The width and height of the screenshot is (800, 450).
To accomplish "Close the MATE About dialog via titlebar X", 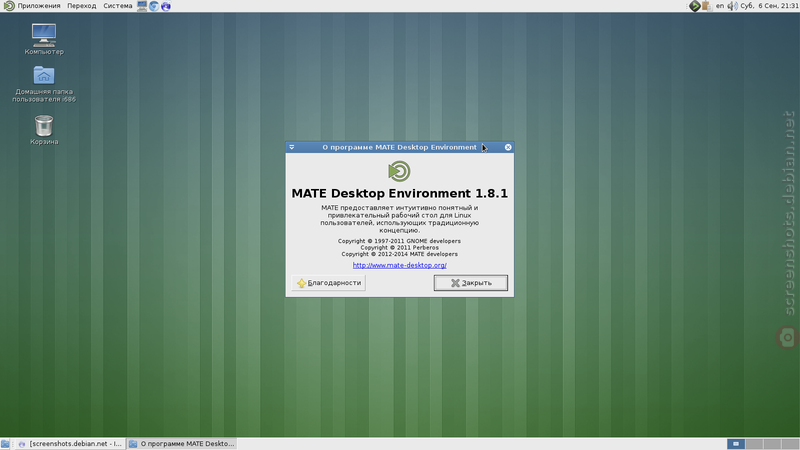I will 508,147.
